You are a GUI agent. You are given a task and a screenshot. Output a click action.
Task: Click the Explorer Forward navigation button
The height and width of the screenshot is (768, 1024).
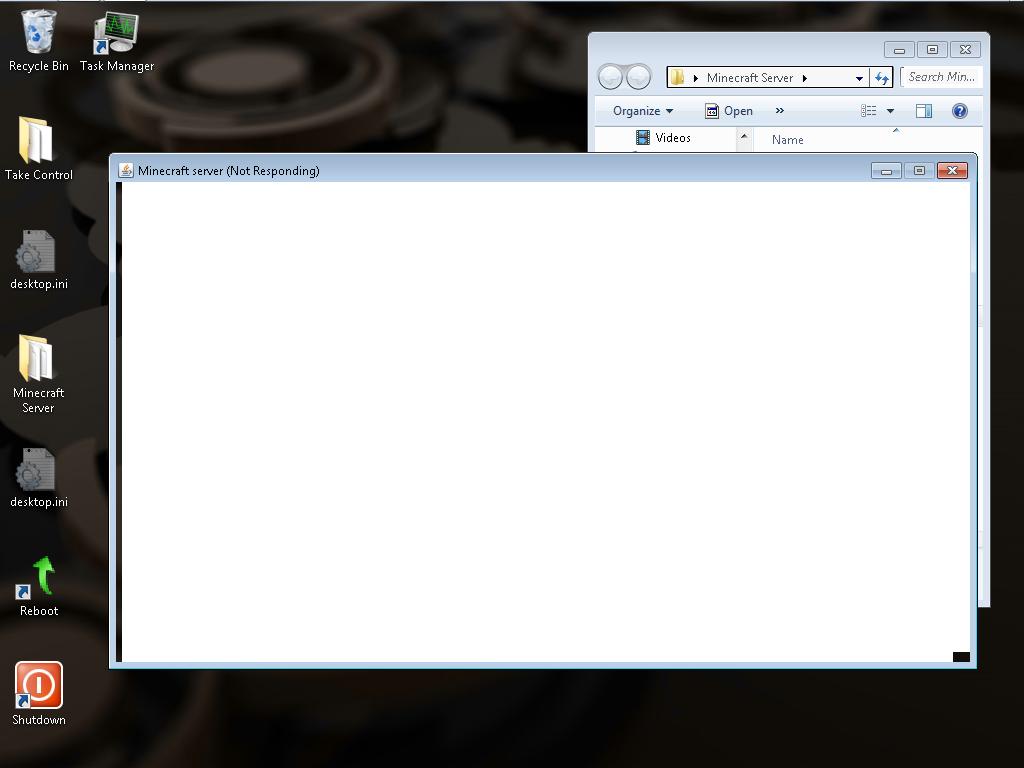coord(638,77)
